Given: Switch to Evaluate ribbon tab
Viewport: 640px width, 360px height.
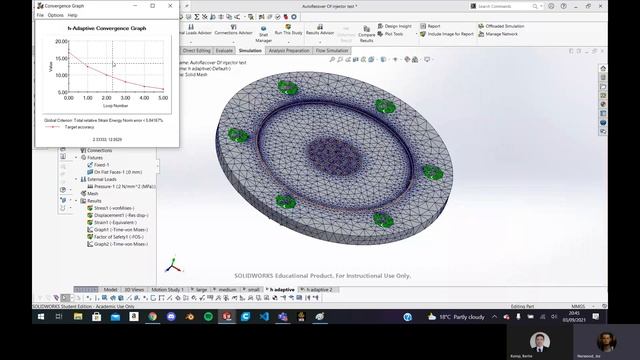Looking at the screenshot, I should click(x=224, y=51).
